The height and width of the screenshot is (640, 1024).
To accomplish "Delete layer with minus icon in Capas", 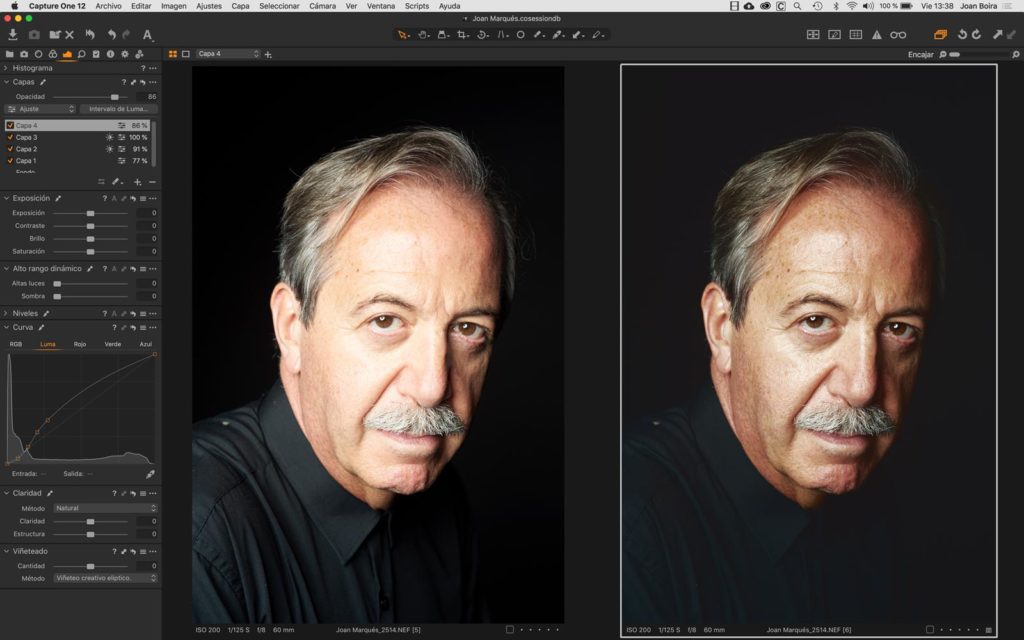I will (152, 182).
